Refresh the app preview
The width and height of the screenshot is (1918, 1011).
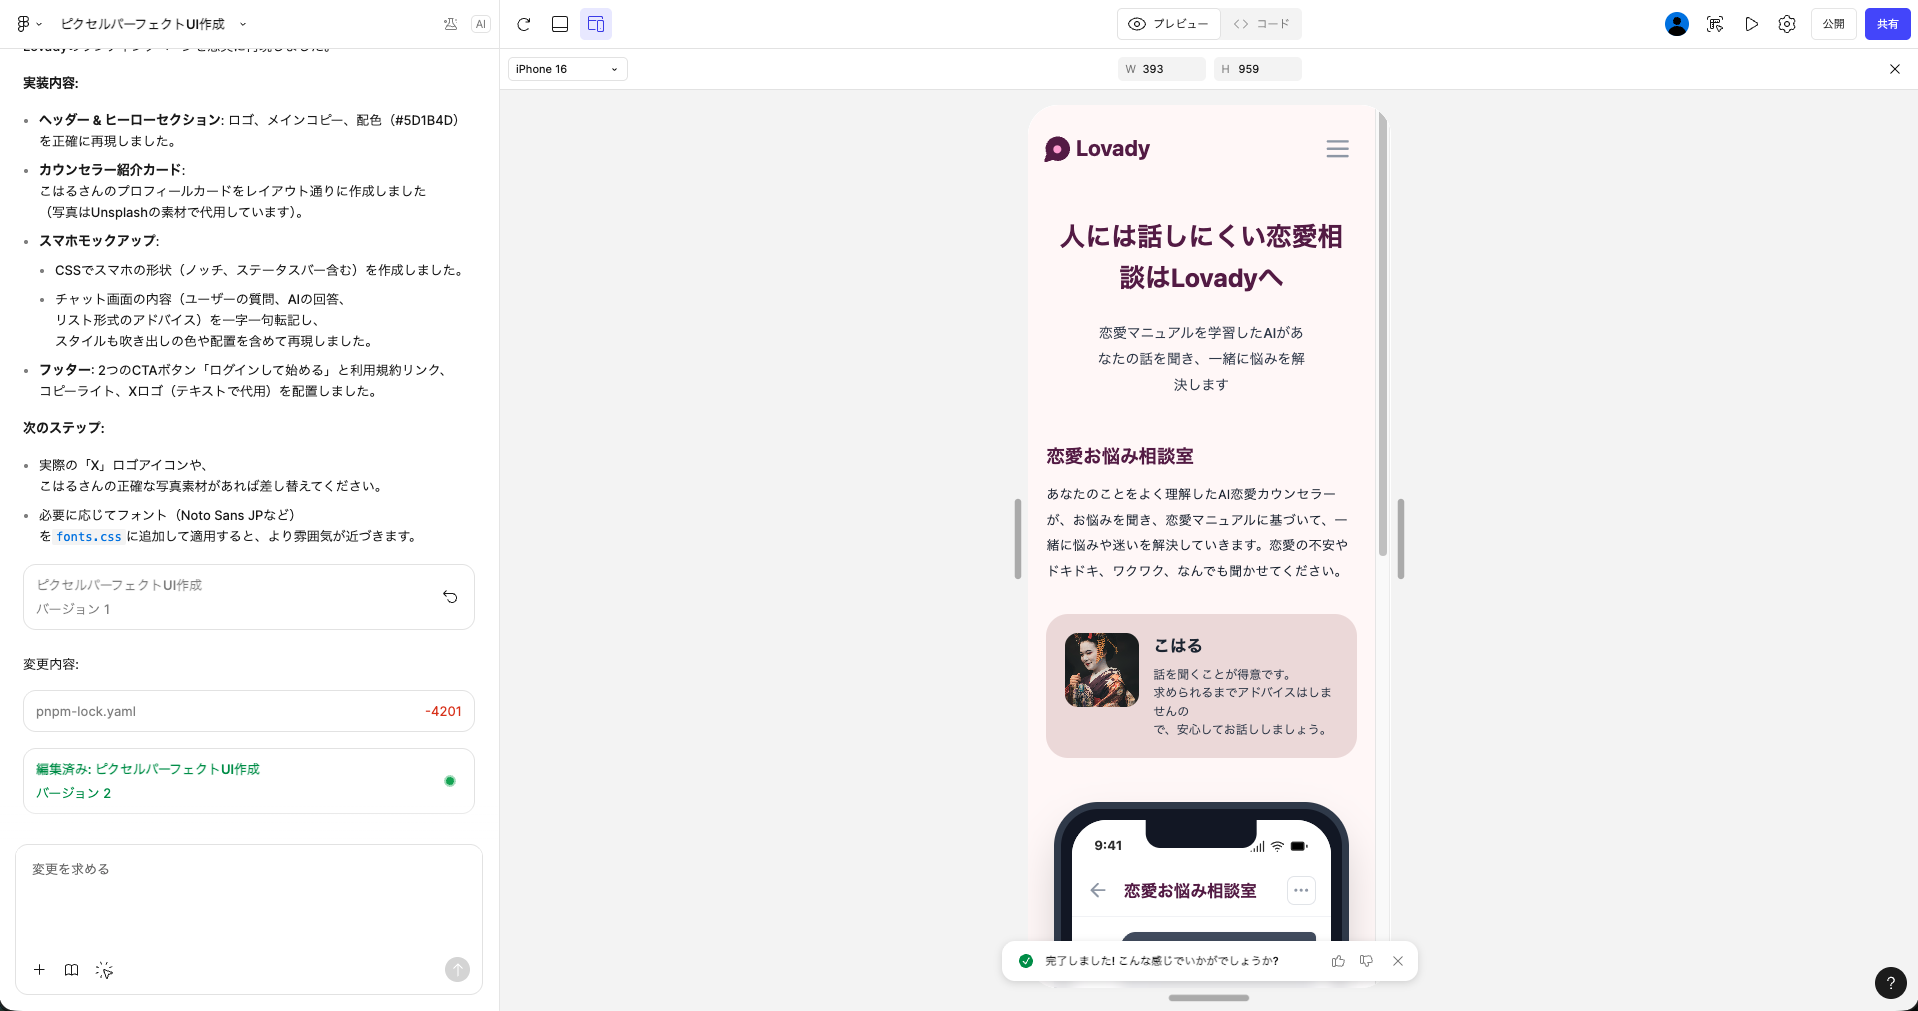pos(524,24)
